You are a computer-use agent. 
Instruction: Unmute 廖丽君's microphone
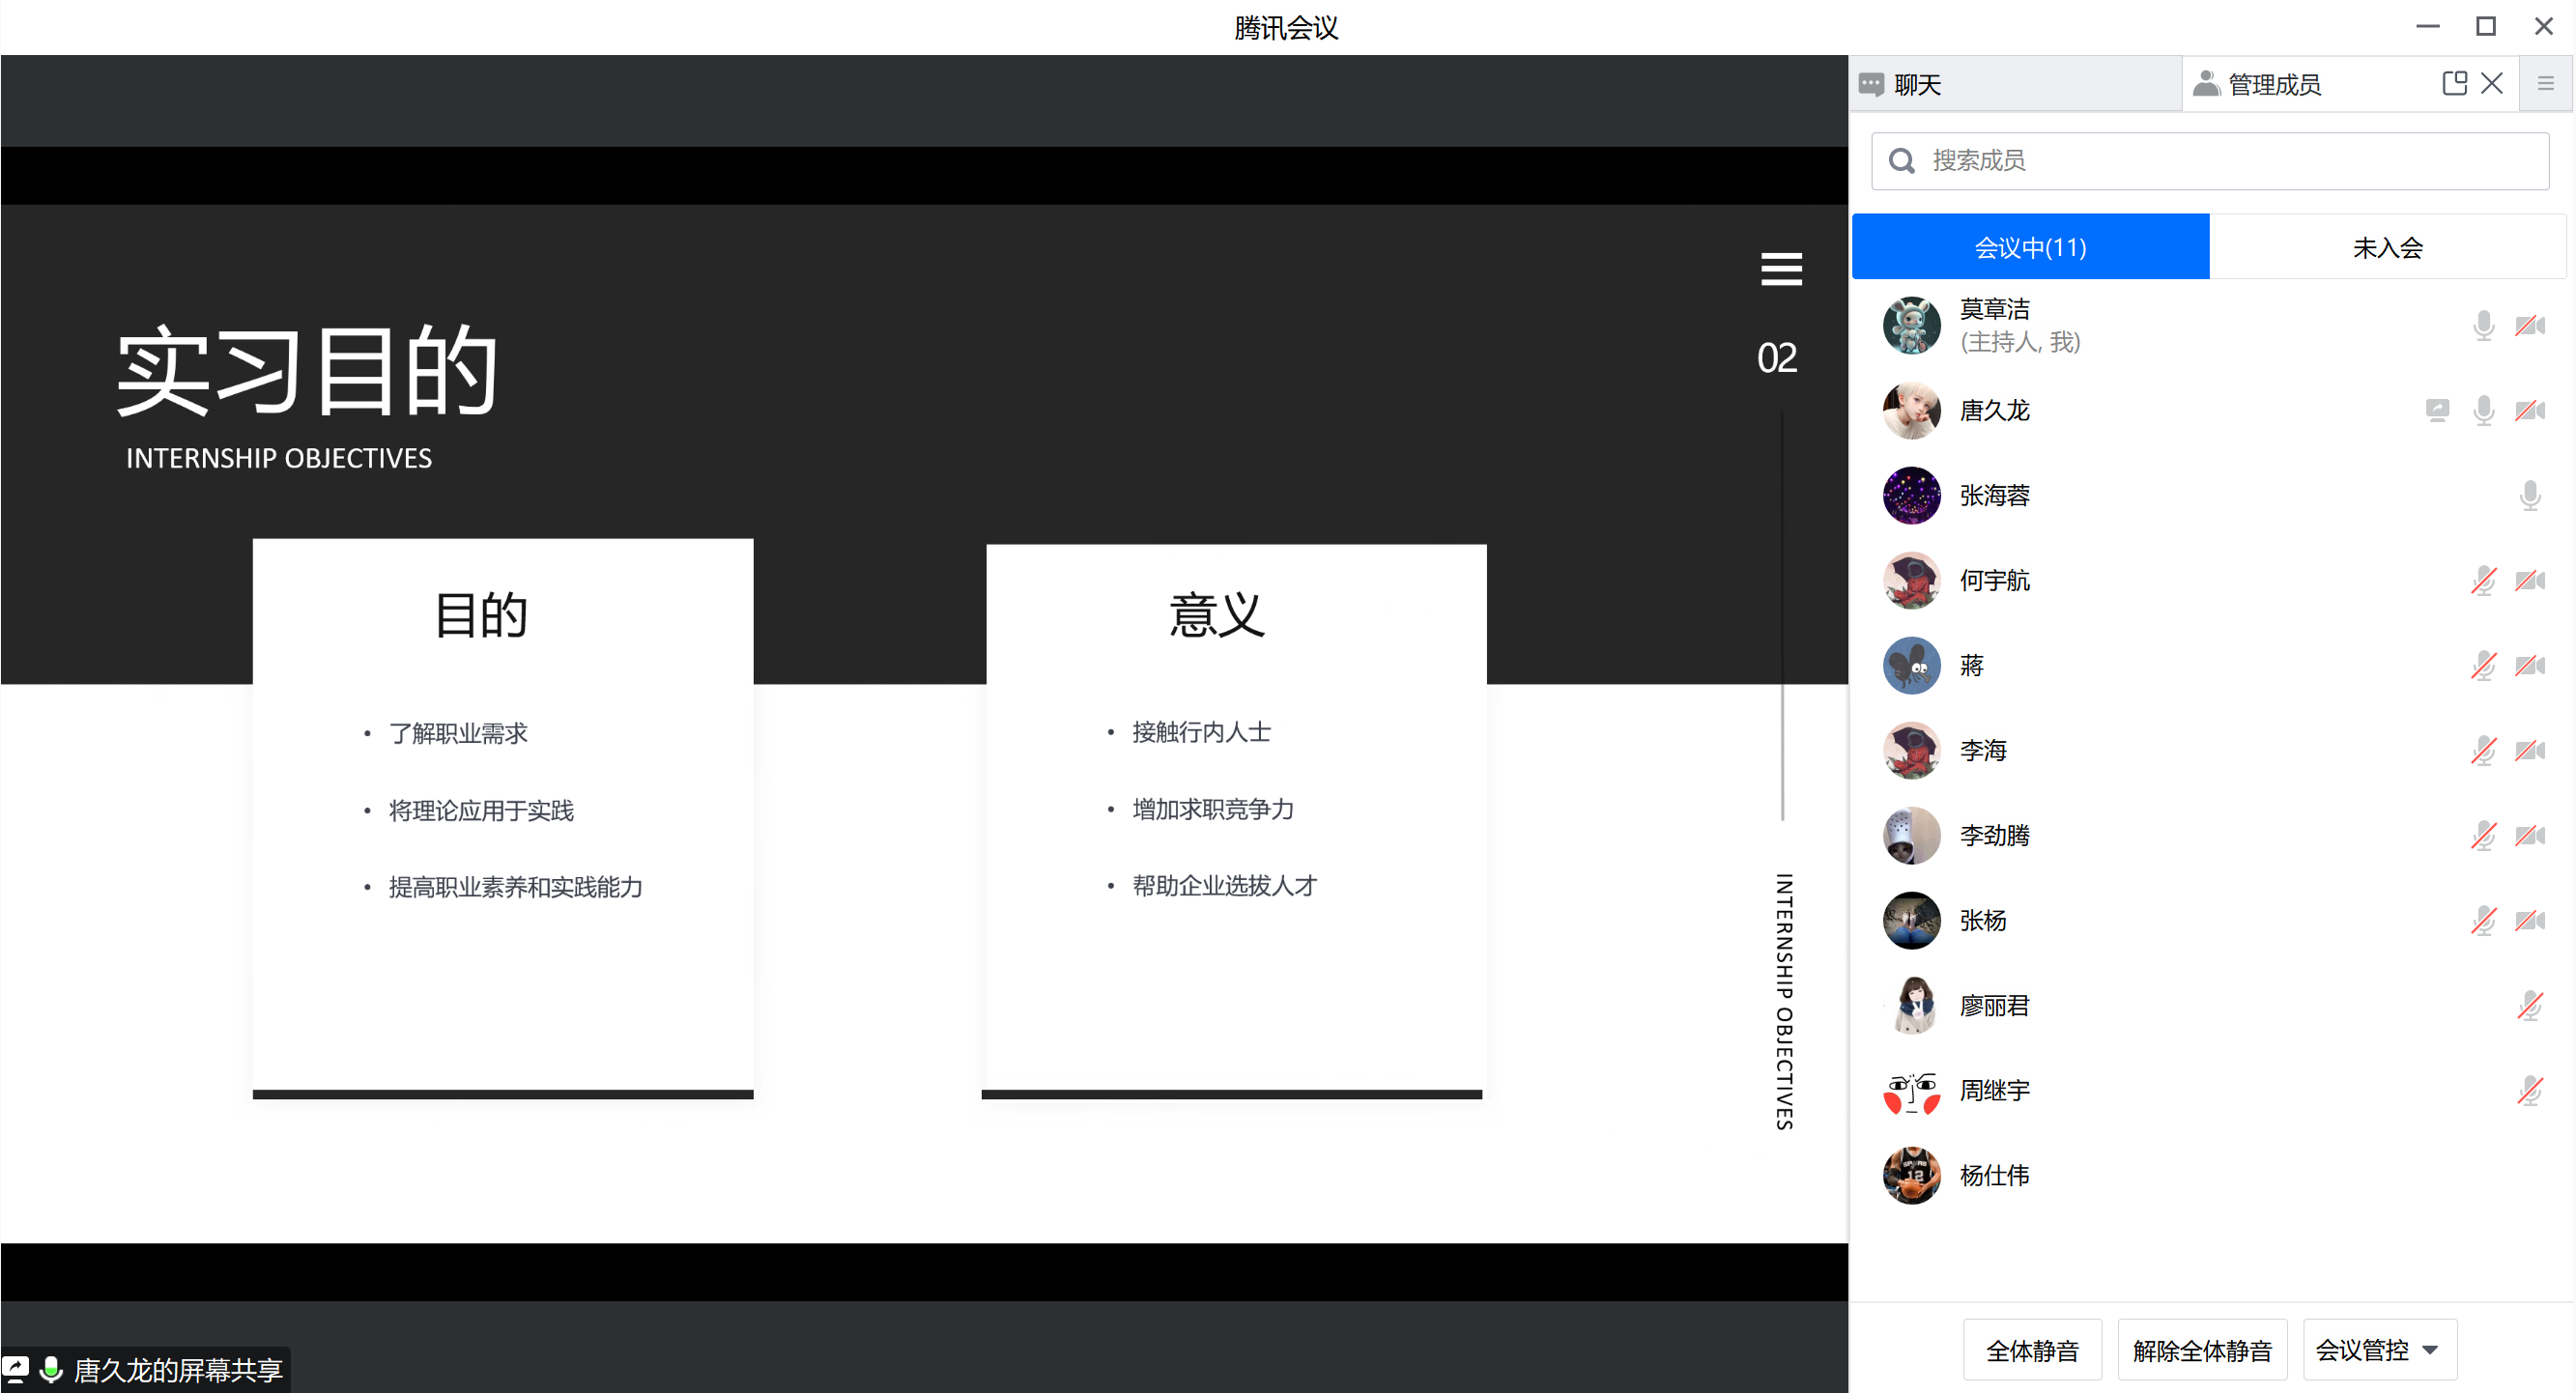(x=2530, y=1005)
